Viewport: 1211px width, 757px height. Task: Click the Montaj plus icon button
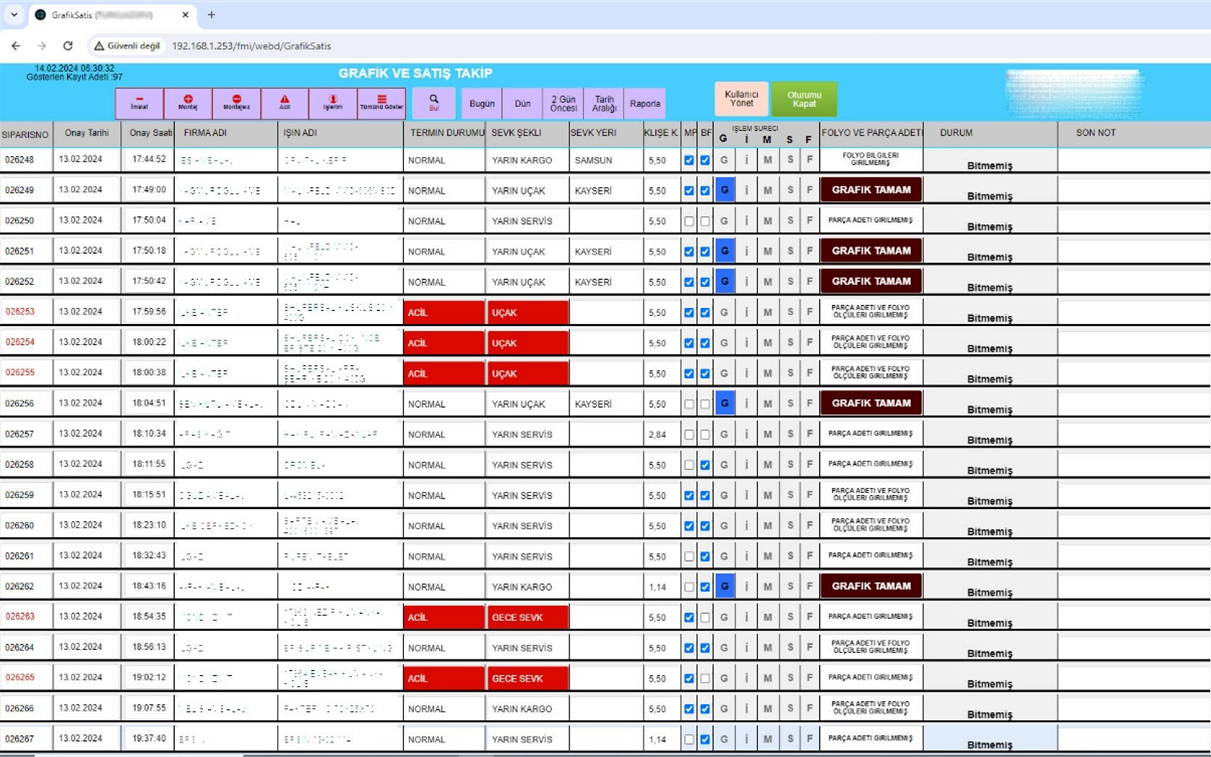point(188,103)
